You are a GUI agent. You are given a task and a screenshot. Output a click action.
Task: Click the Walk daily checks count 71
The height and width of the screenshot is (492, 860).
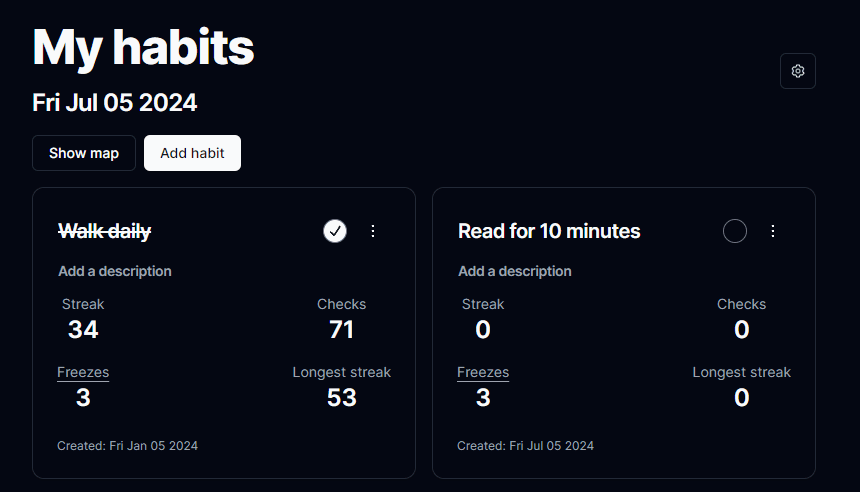tap(341, 330)
